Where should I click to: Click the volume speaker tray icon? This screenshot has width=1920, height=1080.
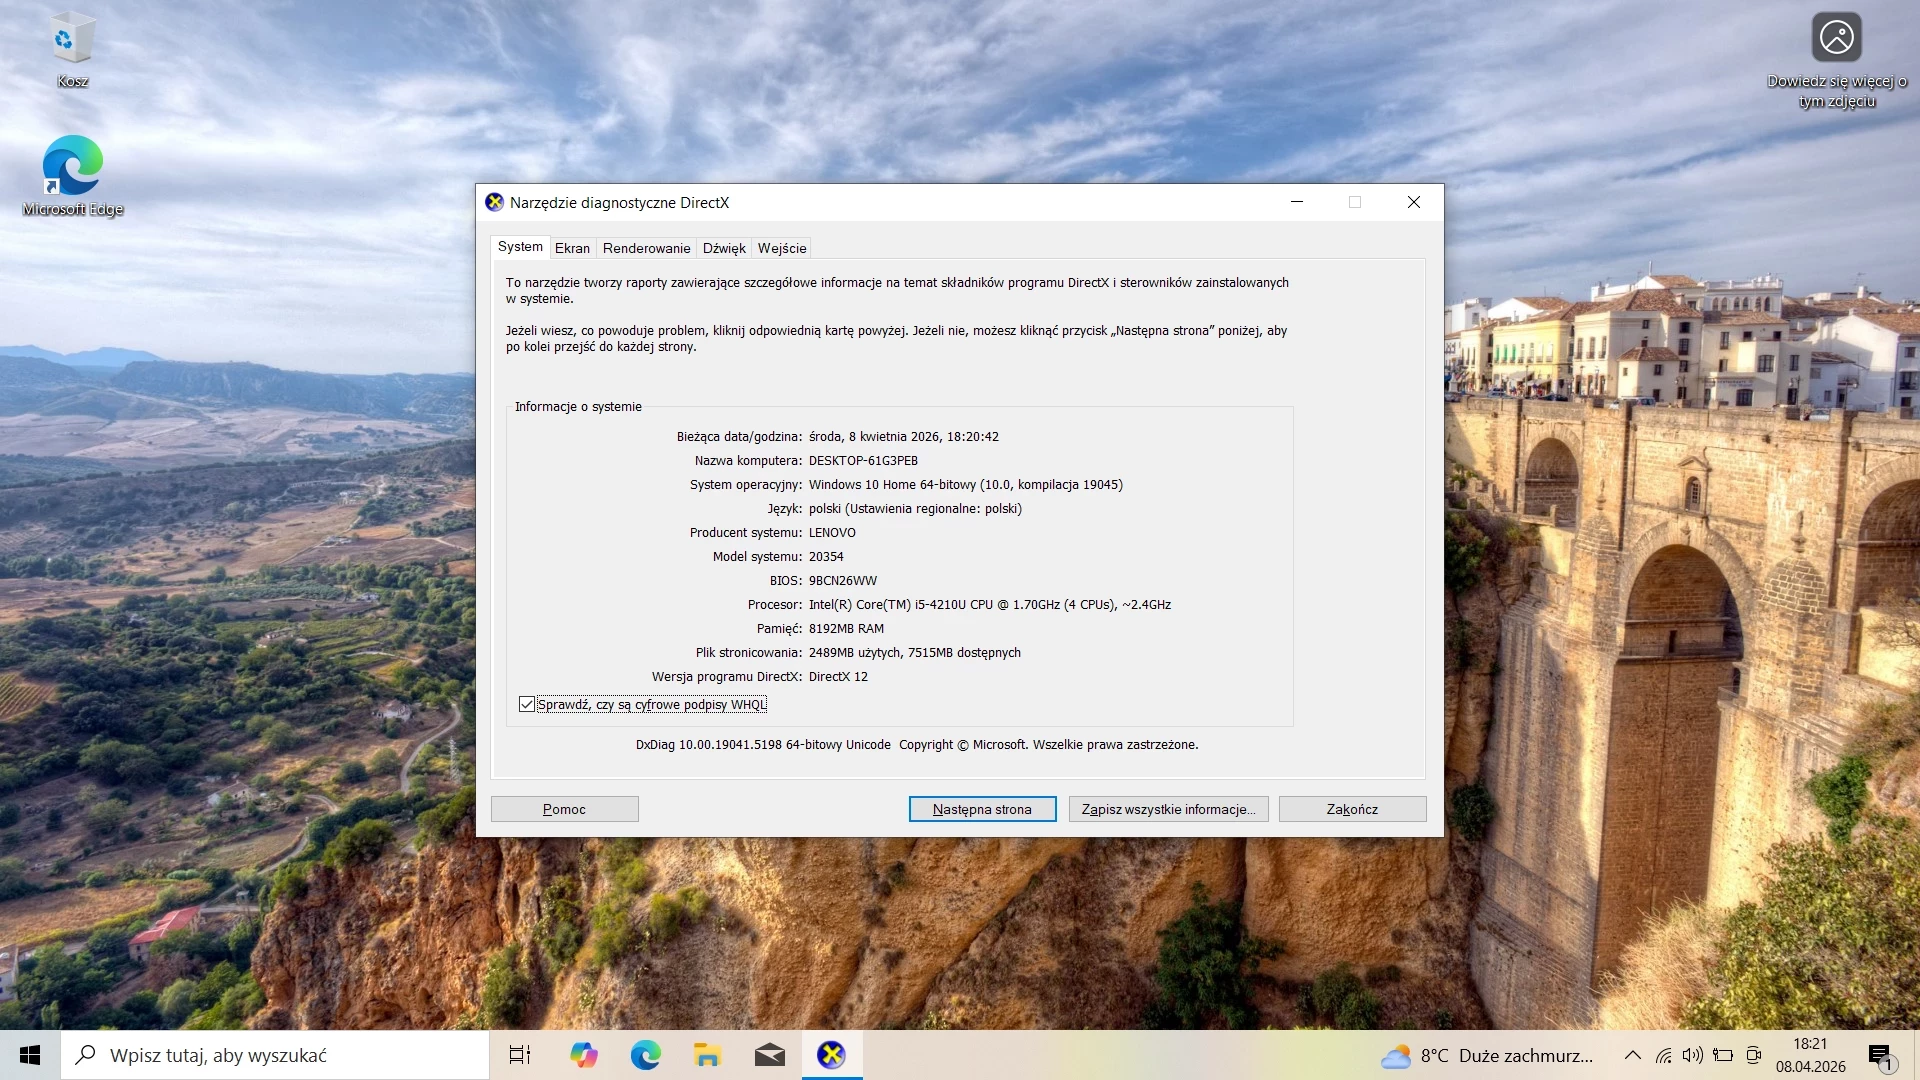pyautogui.click(x=1692, y=1055)
